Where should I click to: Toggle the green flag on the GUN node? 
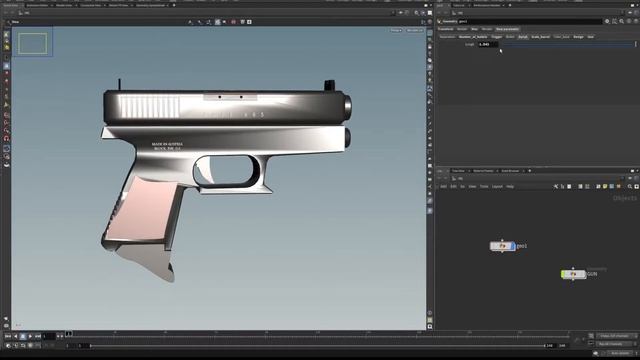tap(563, 274)
